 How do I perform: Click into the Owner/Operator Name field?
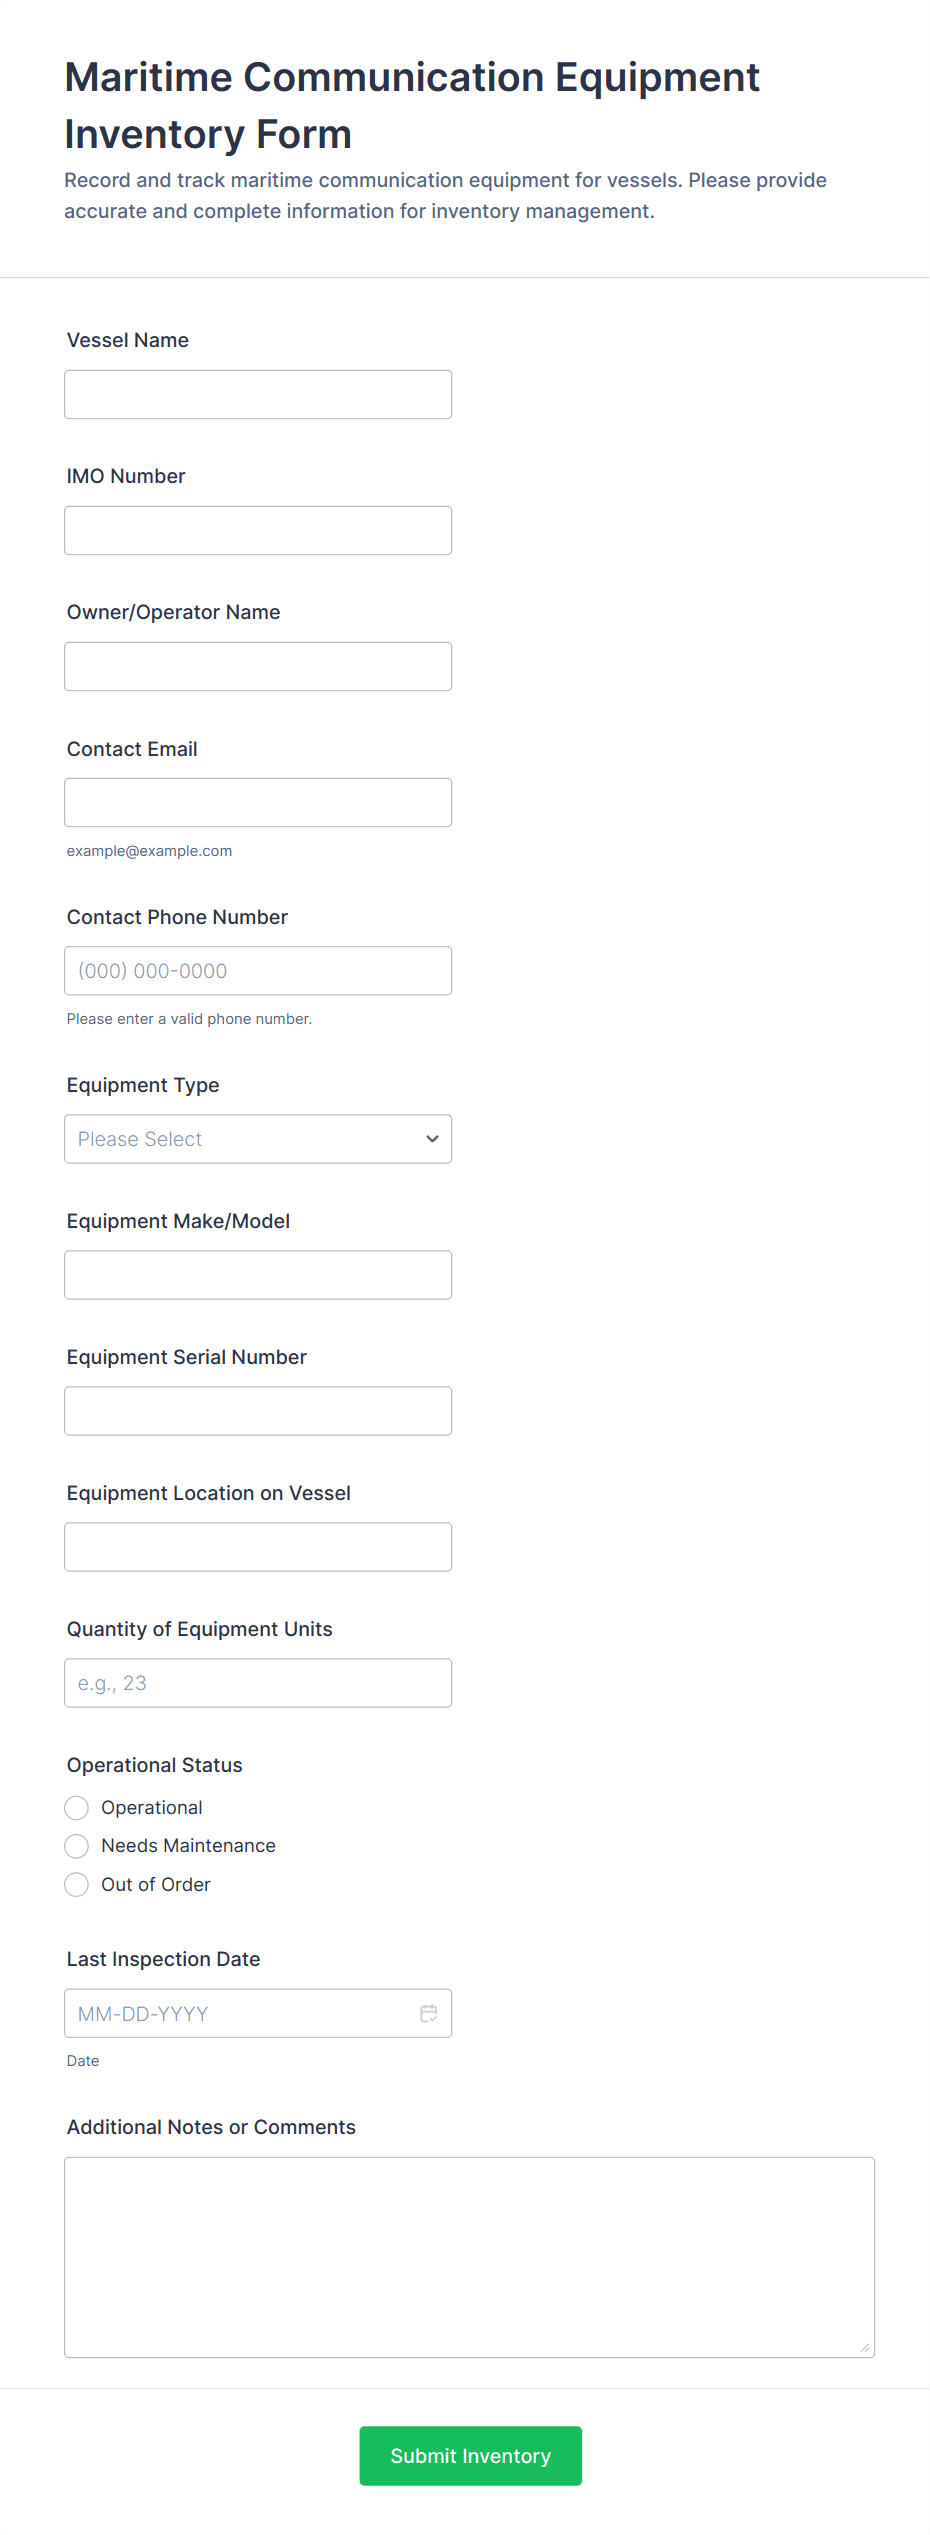258,667
